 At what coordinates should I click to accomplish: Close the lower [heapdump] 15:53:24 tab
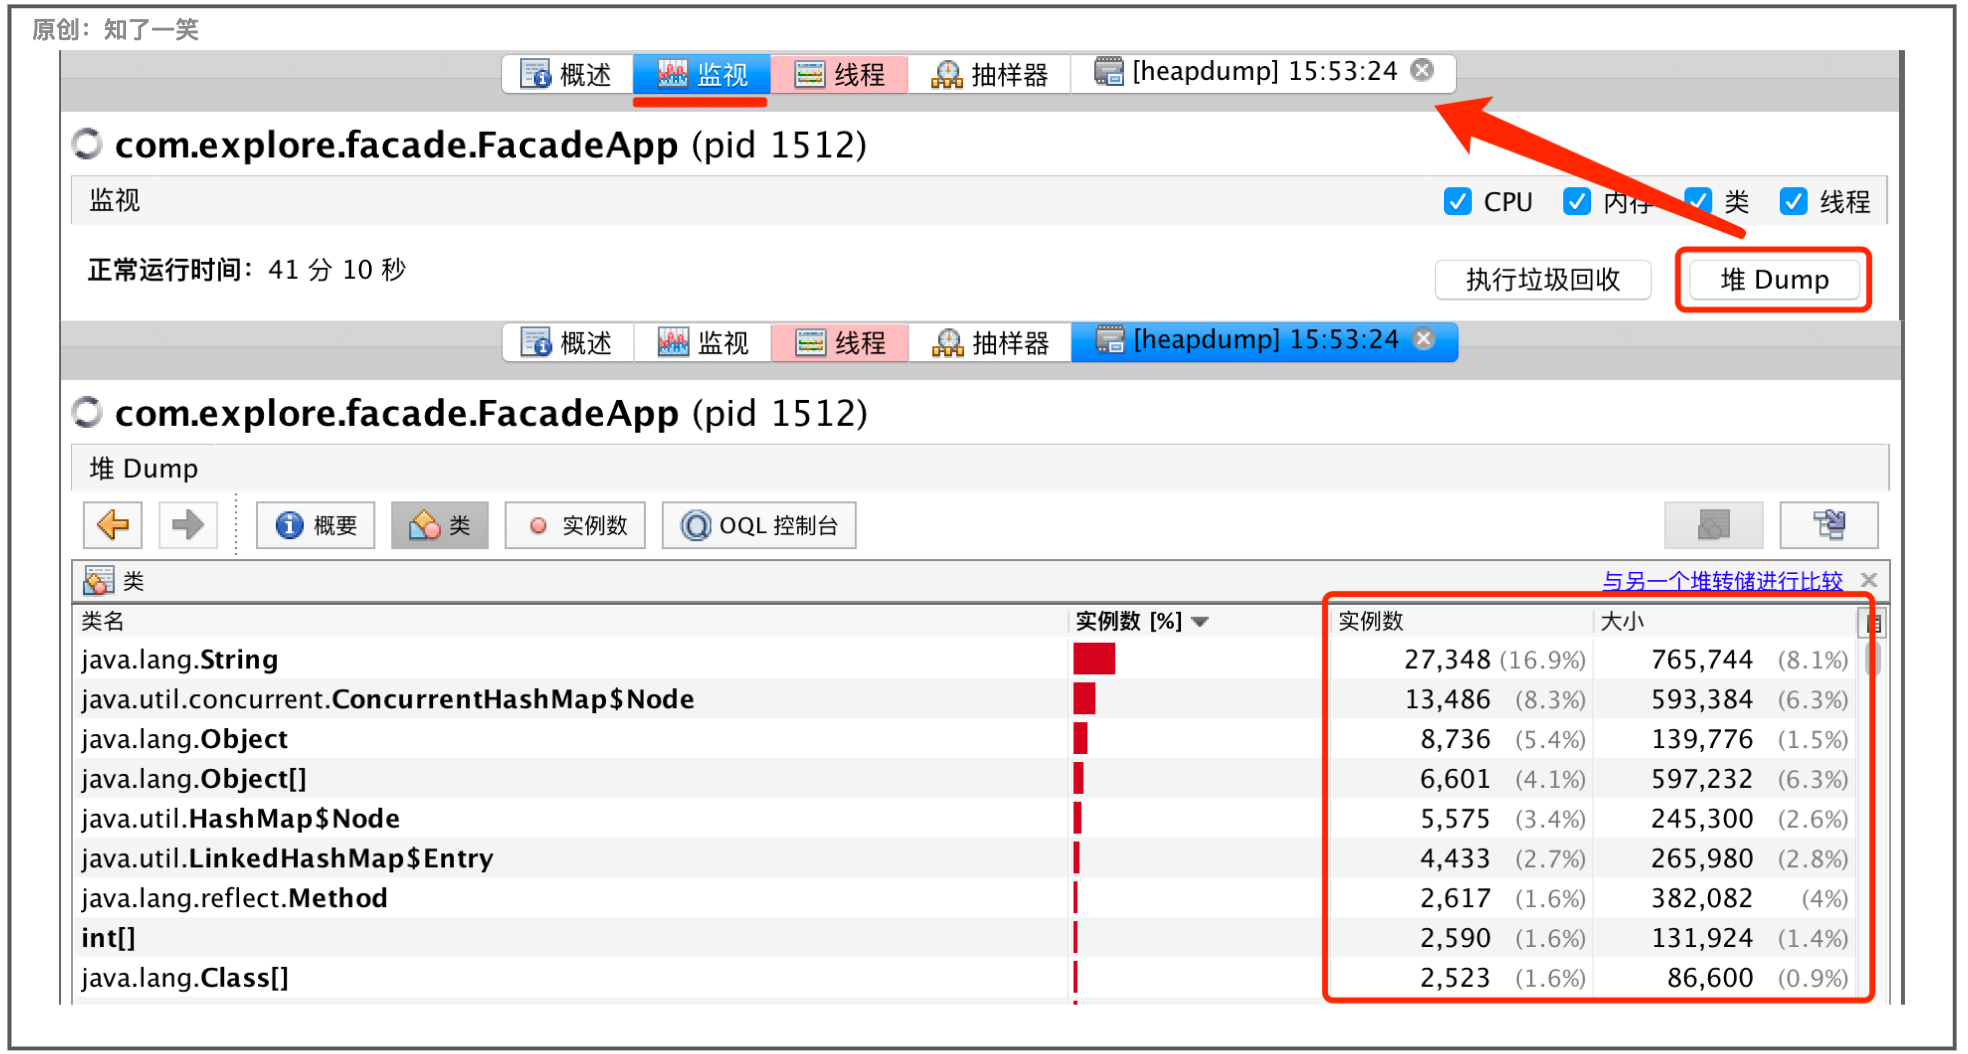[x=1424, y=339]
